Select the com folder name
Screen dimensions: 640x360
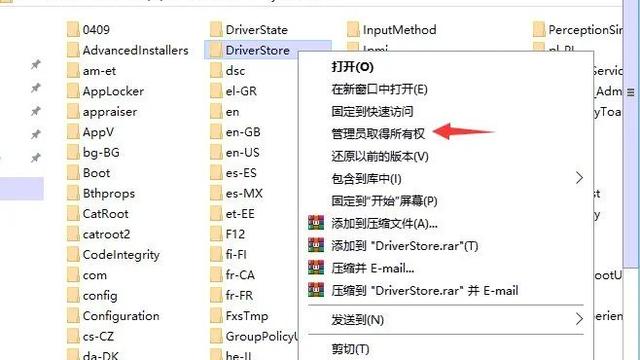click(95, 275)
